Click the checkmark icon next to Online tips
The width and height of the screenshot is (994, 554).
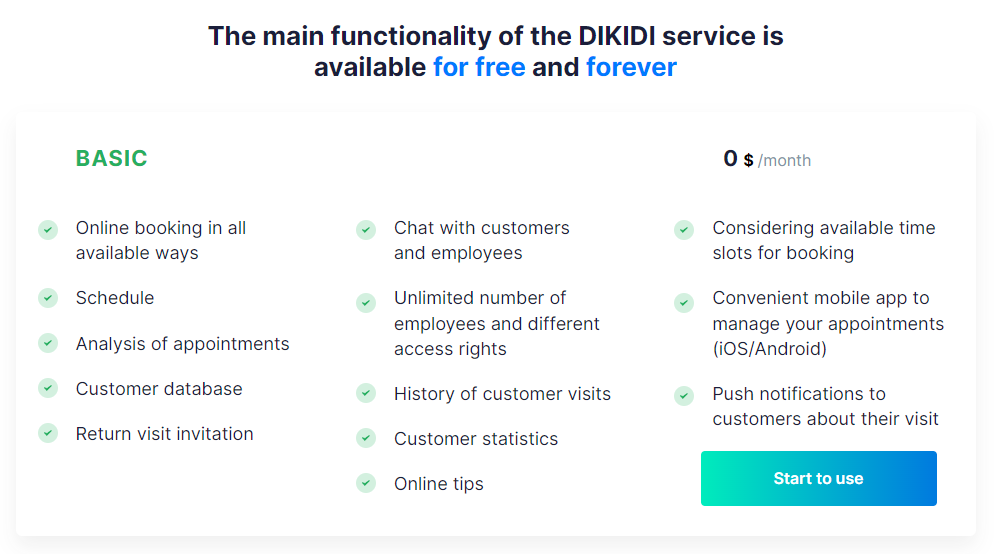coord(366,483)
